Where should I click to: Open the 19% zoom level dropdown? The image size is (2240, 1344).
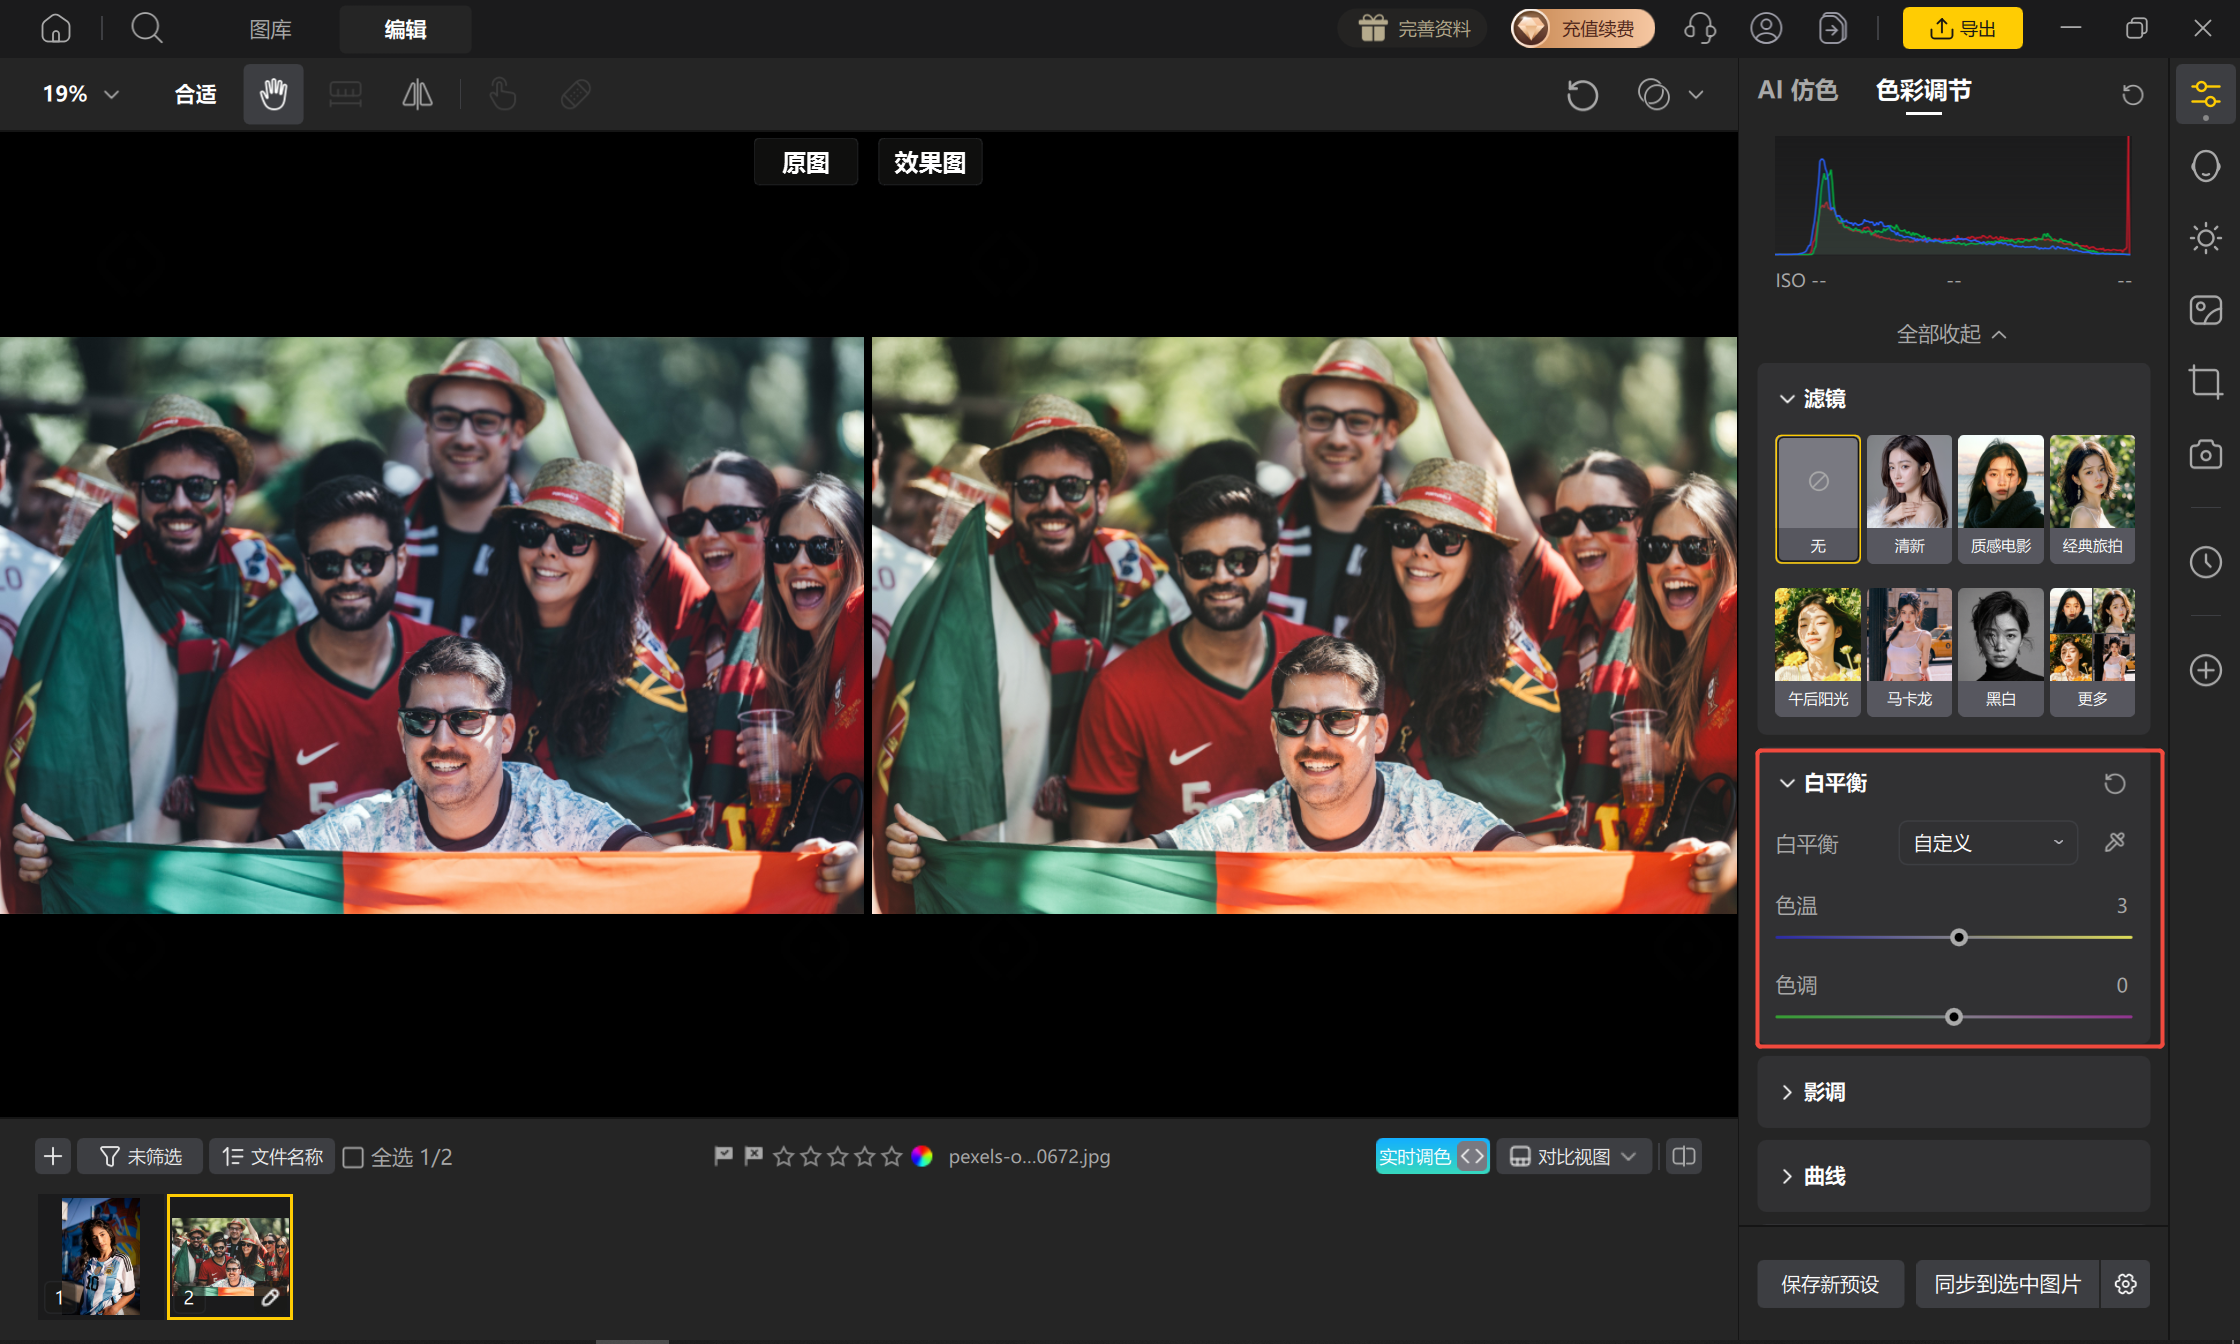tap(80, 94)
